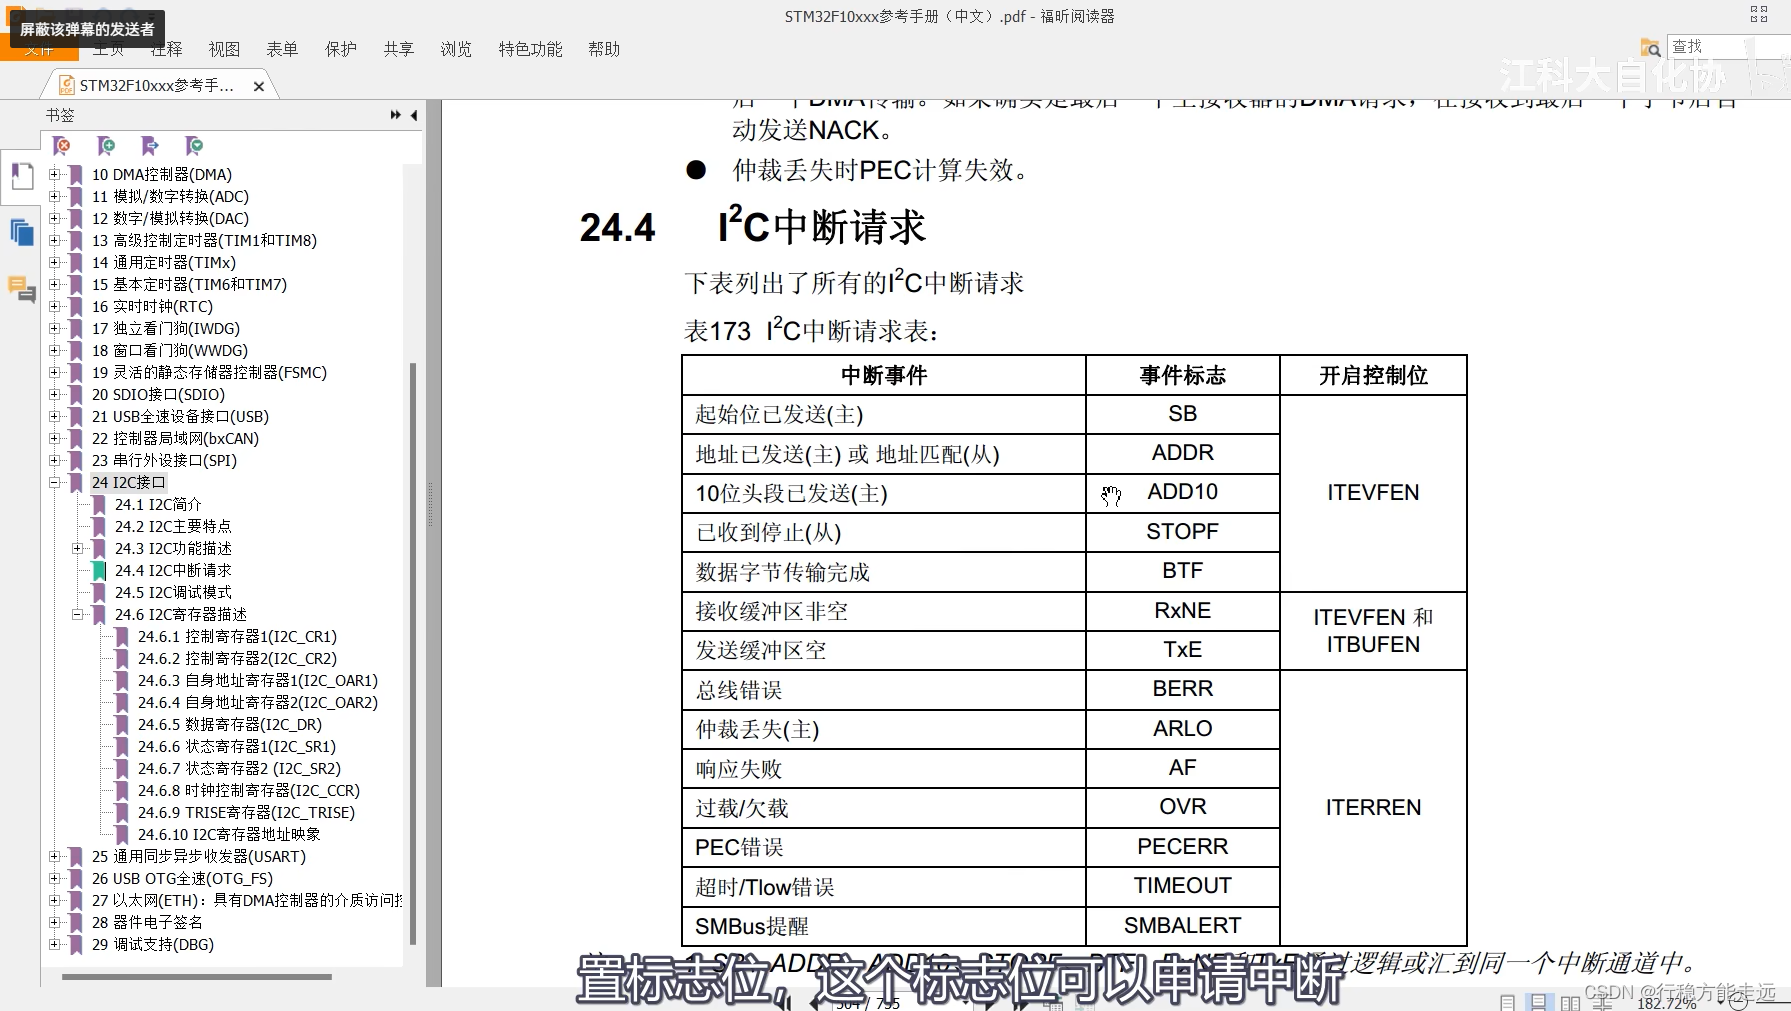Expand the 25 USART bookmark node
This screenshot has height=1011, width=1791.
(55, 856)
